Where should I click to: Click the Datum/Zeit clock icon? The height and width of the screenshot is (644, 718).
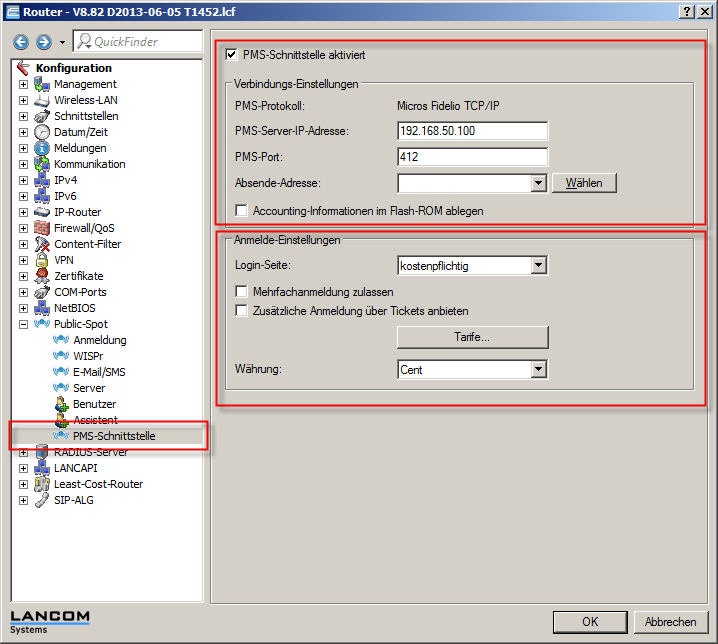[42, 132]
